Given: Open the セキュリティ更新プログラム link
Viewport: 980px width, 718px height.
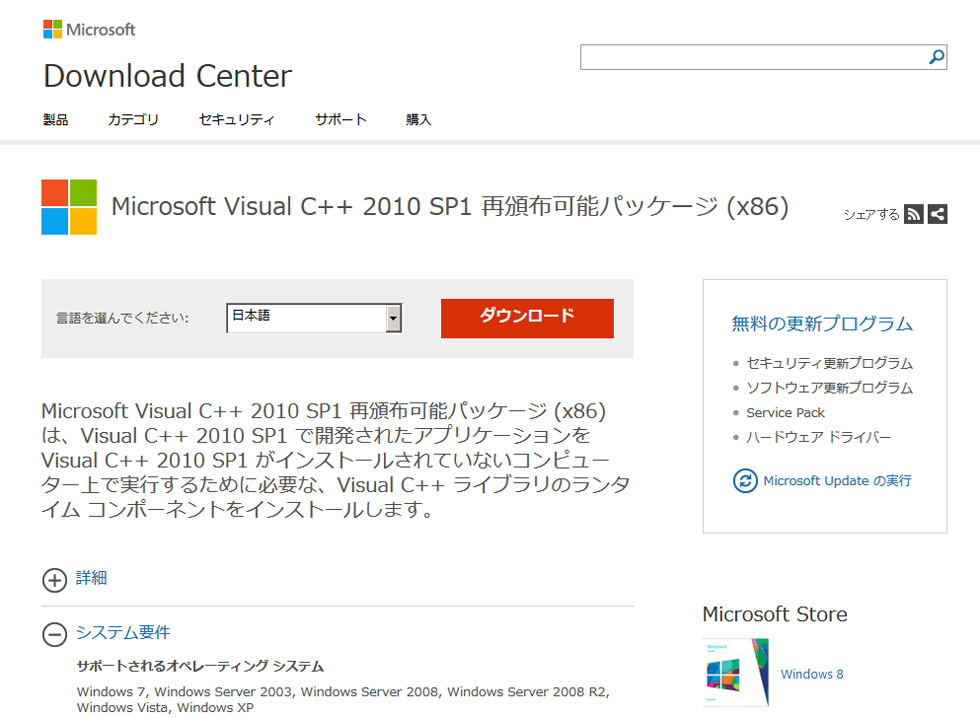Looking at the screenshot, I should click(829, 363).
